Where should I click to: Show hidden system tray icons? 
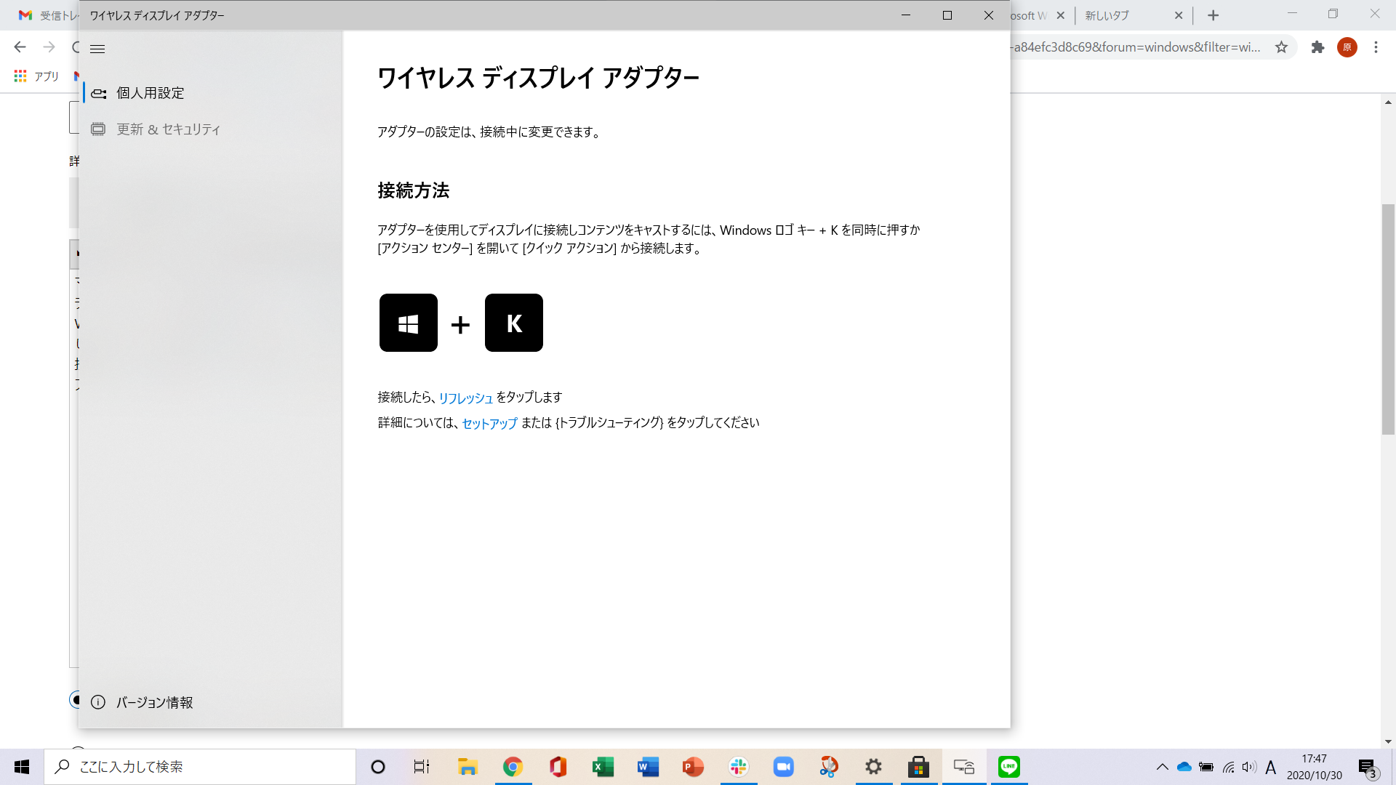pyautogui.click(x=1162, y=767)
